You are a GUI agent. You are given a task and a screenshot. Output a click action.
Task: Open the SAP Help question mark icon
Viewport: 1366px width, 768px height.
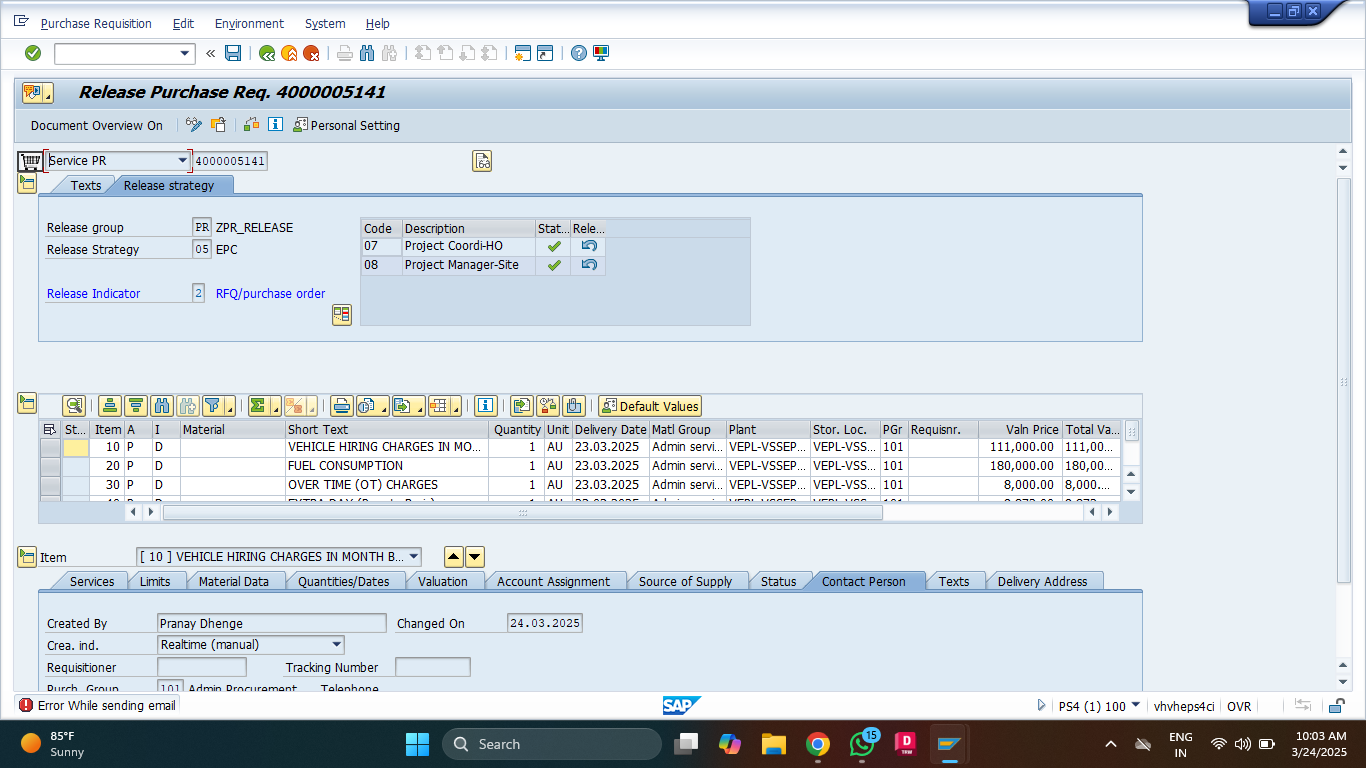(x=578, y=53)
